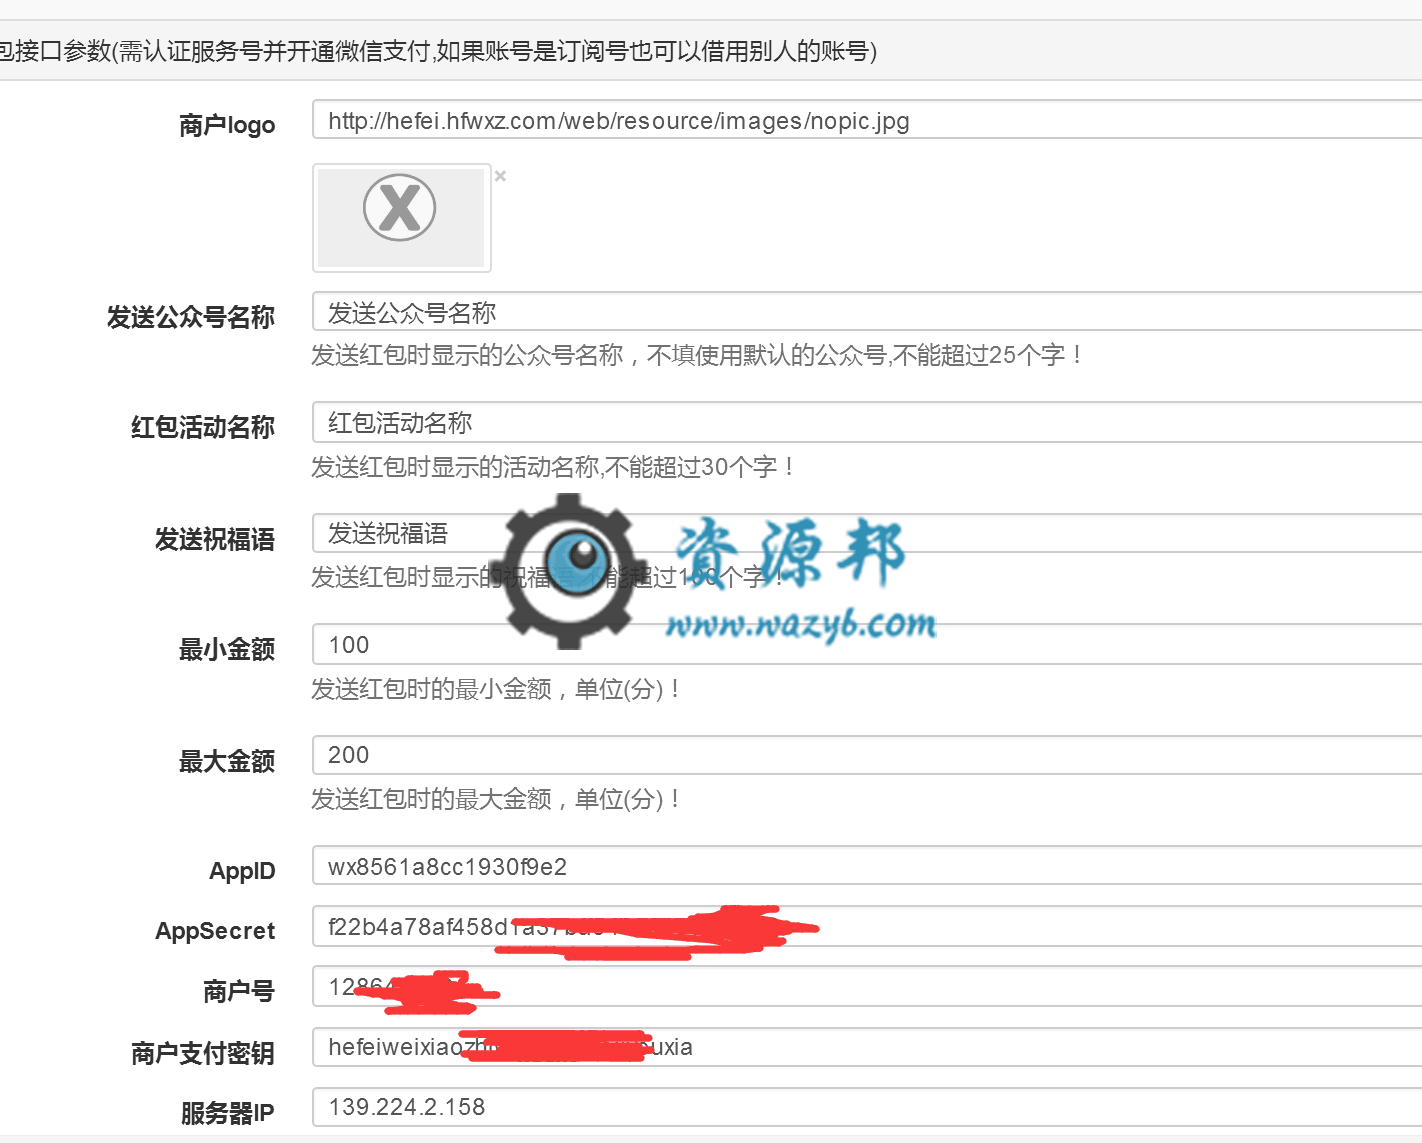1422x1143 pixels.
Task: Click the 商户logo label
Action: tap(227, 125)
